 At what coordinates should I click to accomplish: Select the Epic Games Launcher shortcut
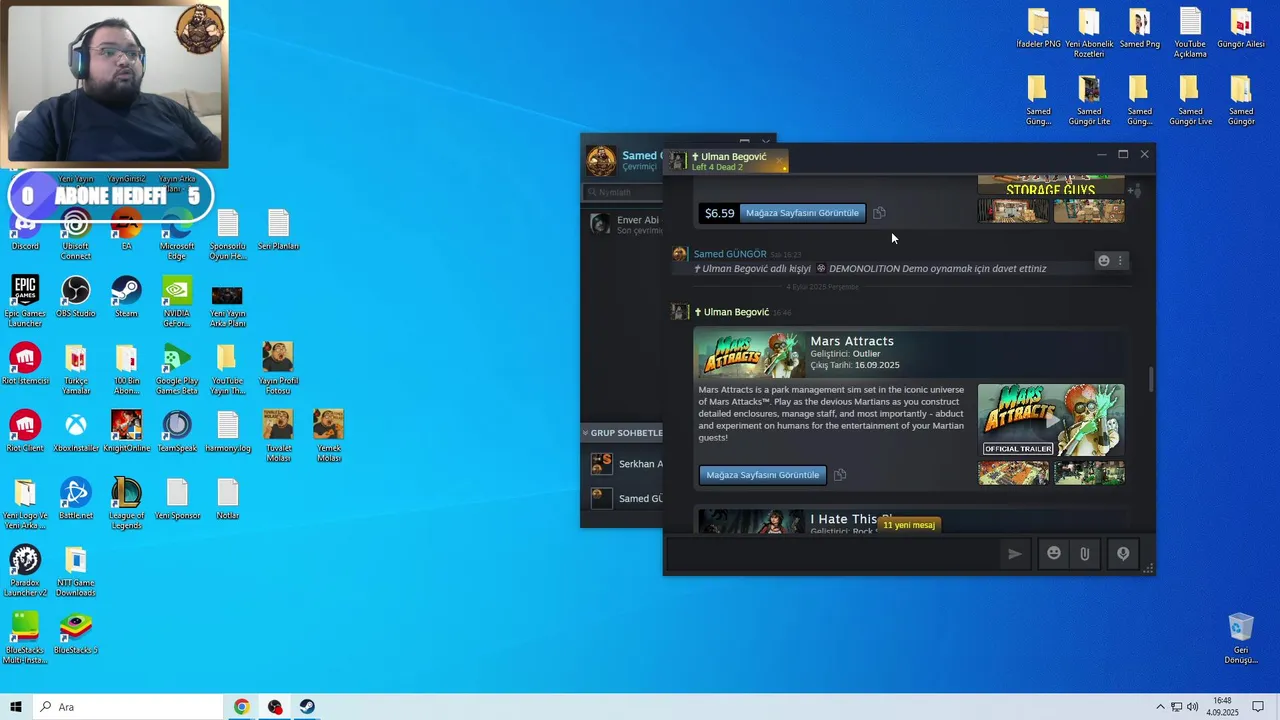[x=25, y=302]
